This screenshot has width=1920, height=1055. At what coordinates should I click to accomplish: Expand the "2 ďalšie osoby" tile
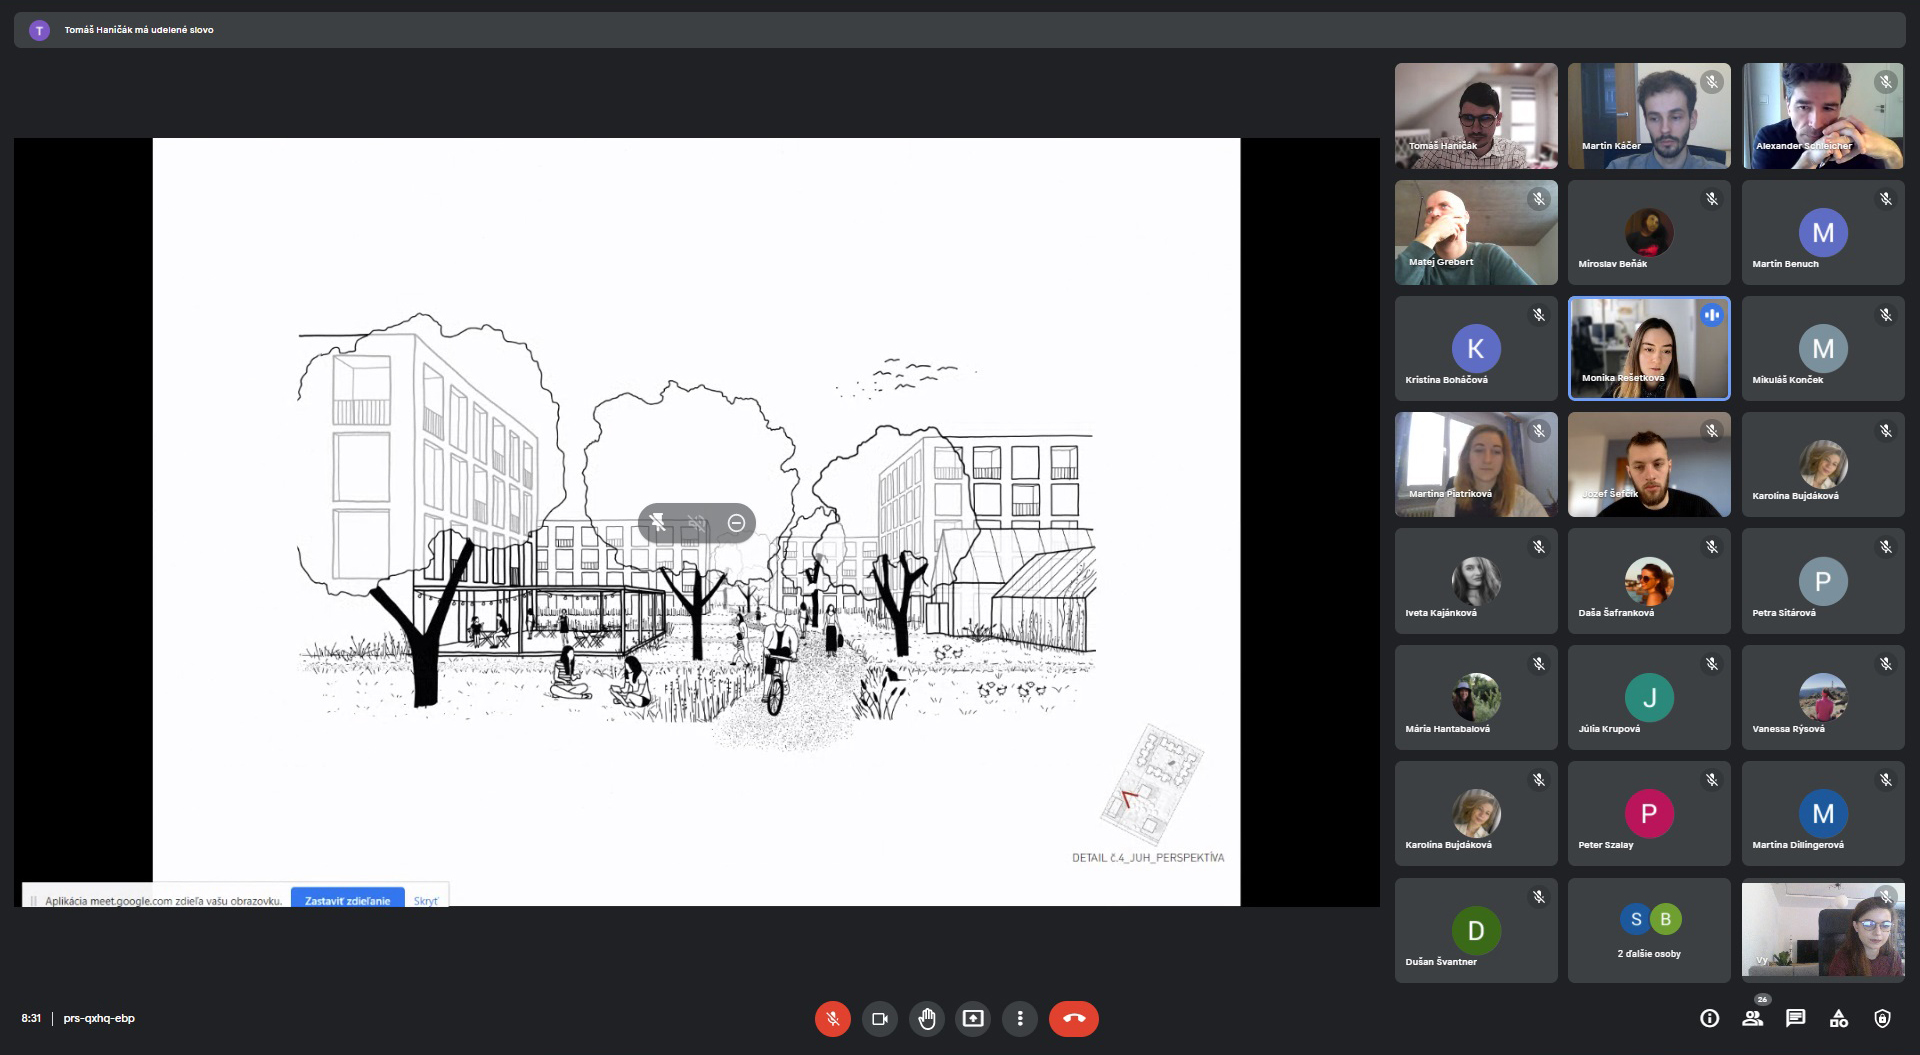pos(1649,930)
